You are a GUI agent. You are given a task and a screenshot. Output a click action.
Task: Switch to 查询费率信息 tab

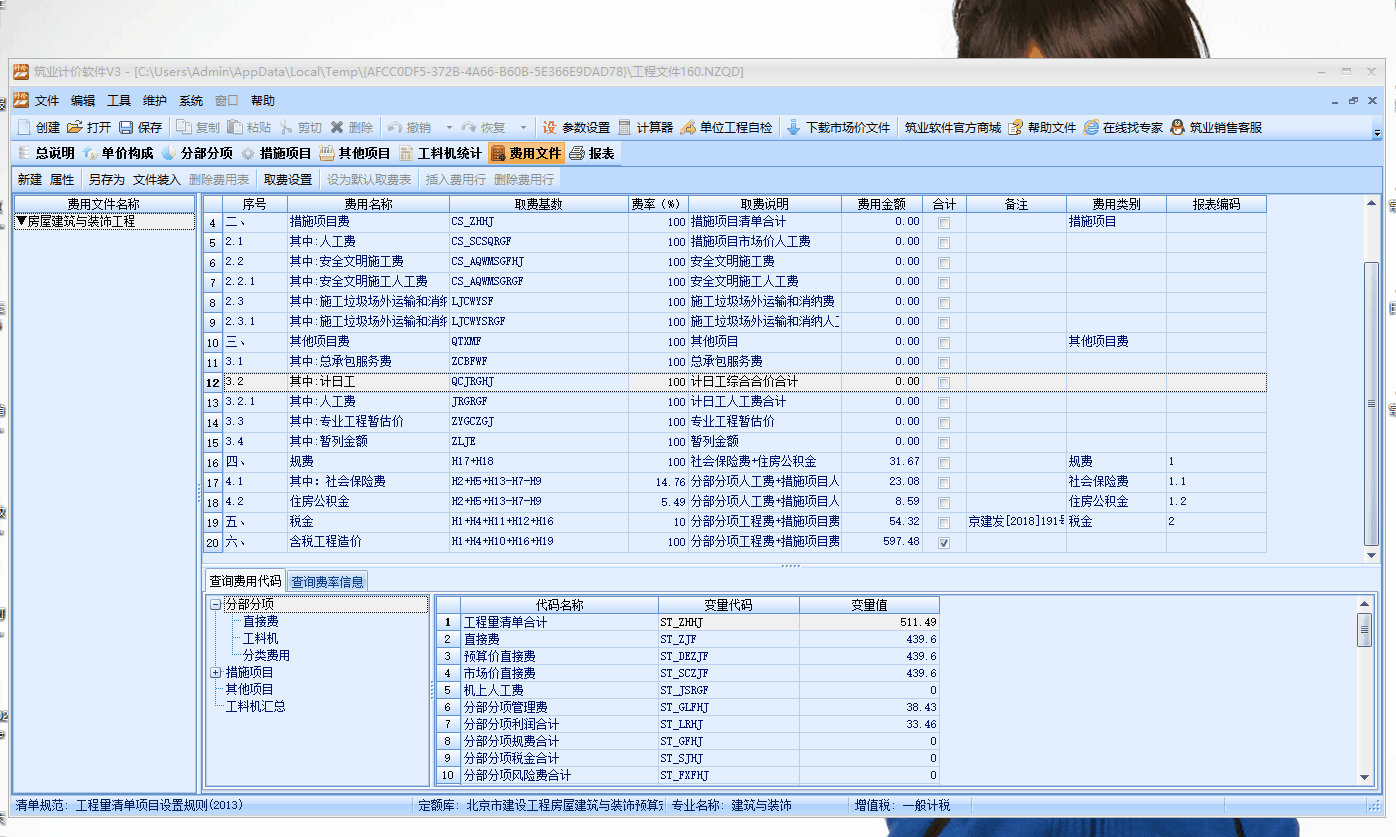(327, 582)
